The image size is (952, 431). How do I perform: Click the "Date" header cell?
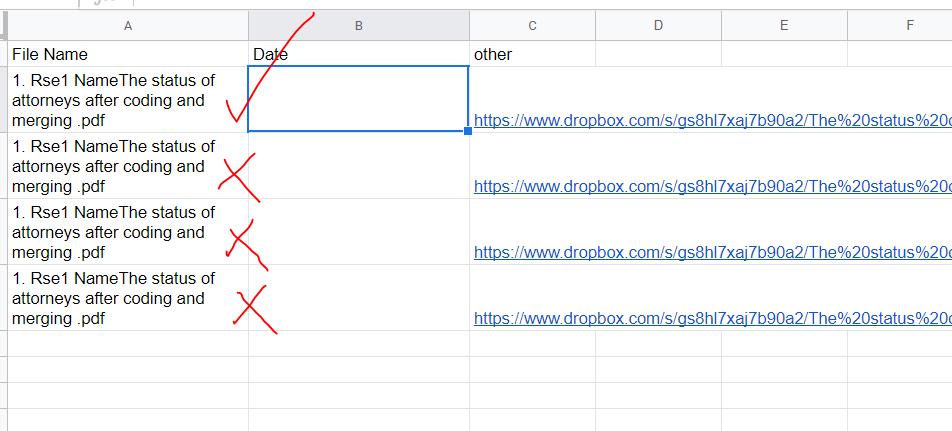[x=359, y=54]
